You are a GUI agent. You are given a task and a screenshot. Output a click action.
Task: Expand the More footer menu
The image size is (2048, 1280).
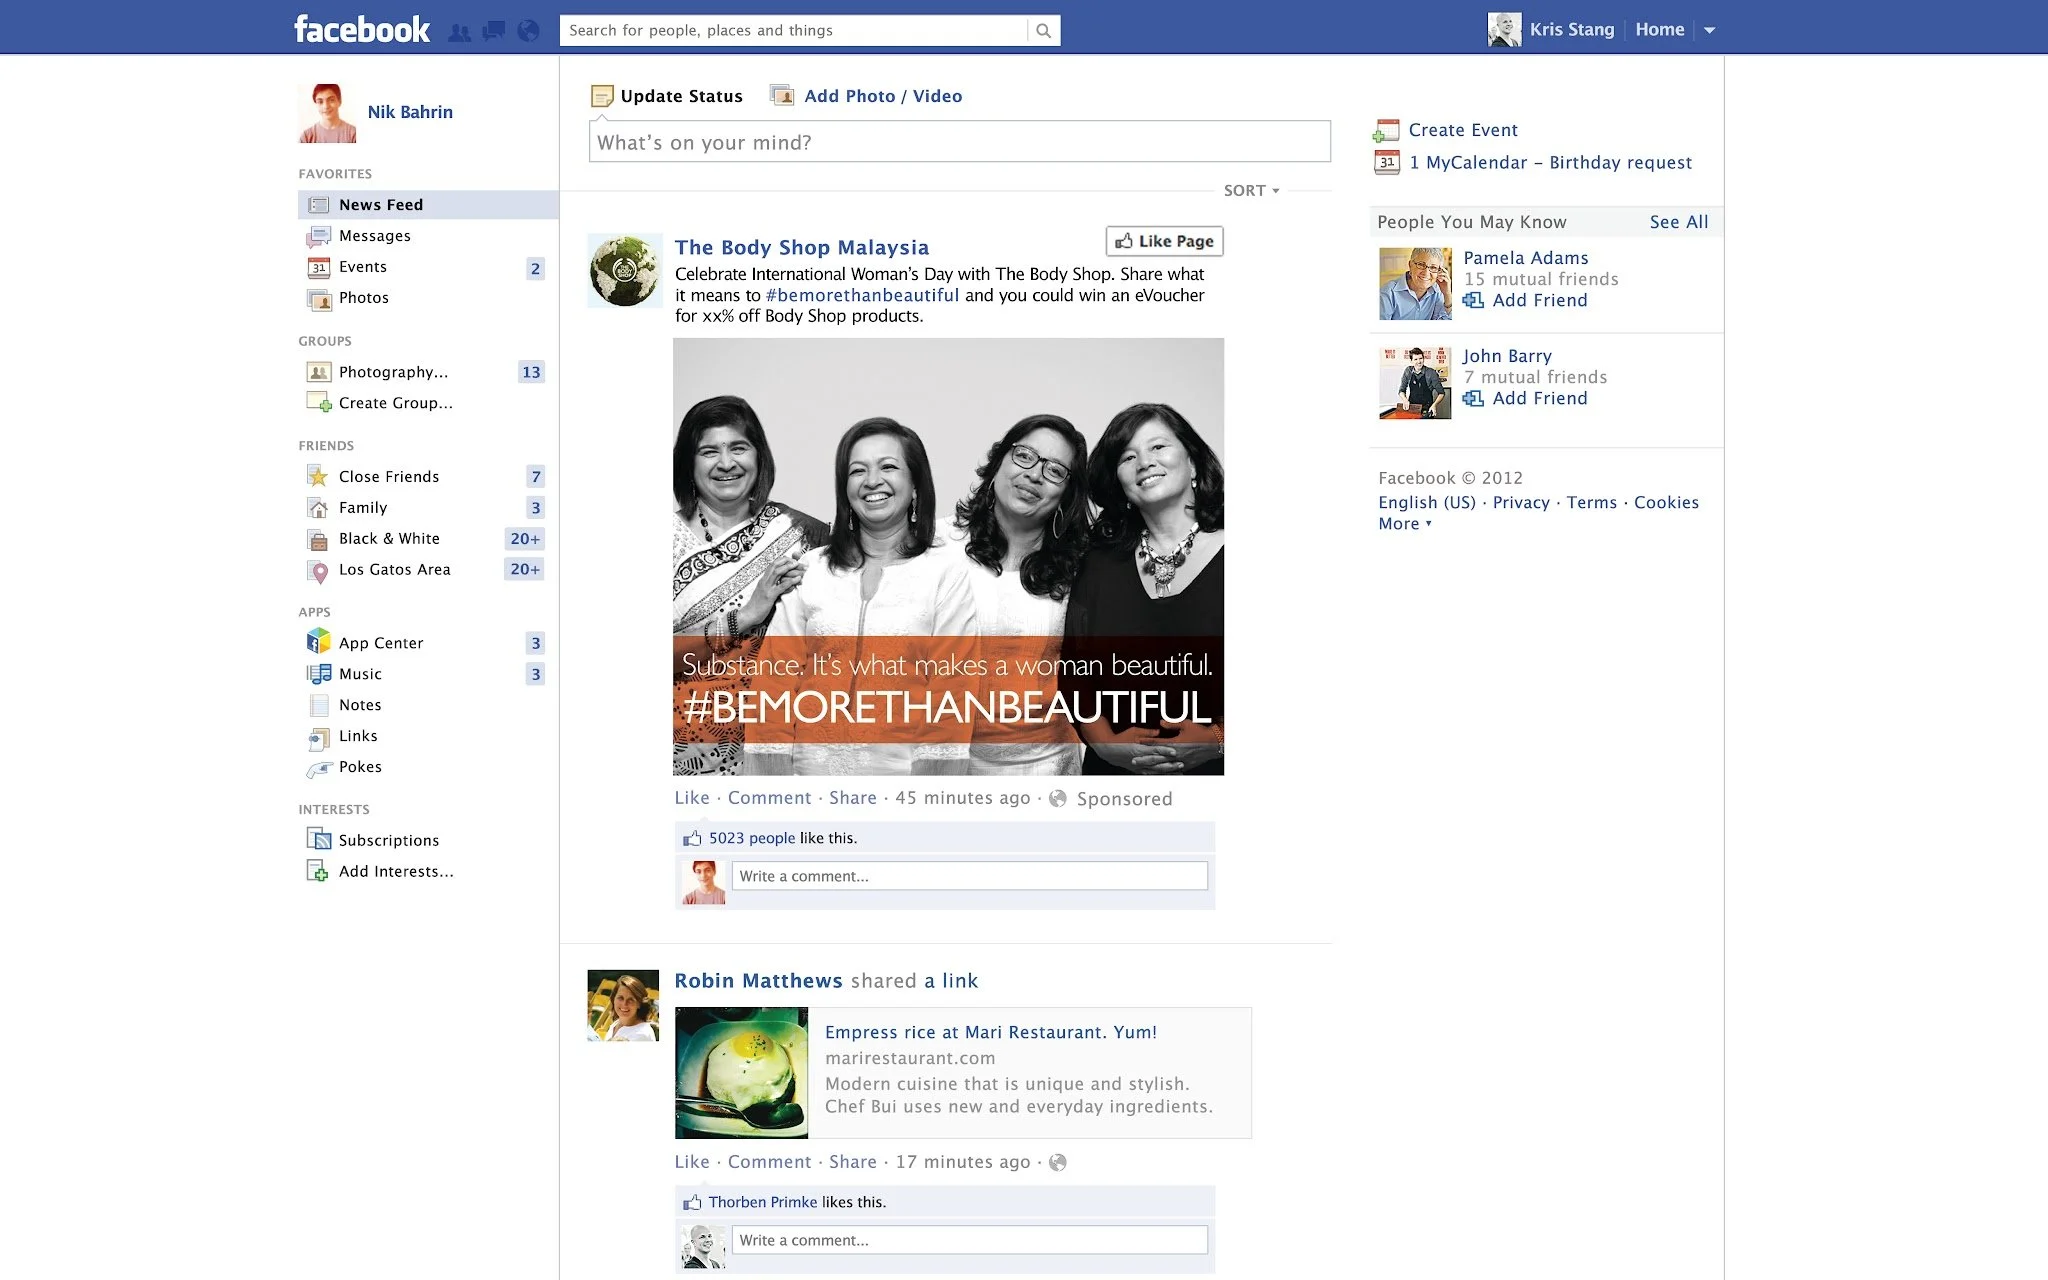1405,524
